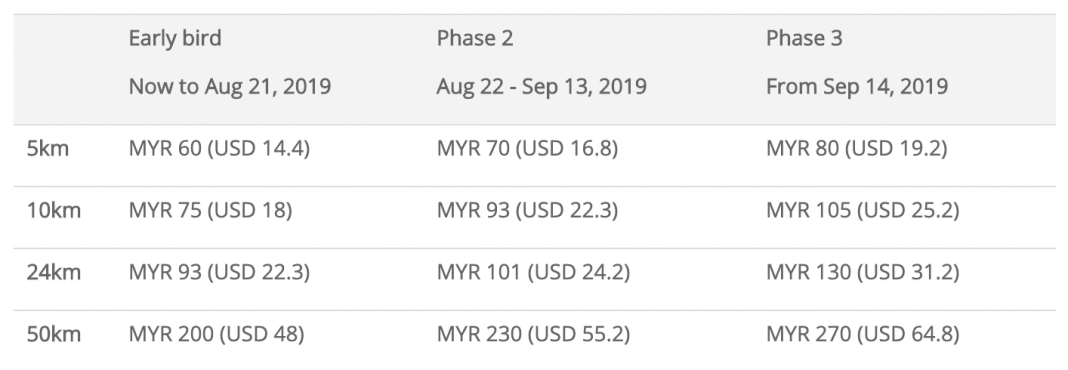This screenshot has width=1068, height=370.
Task: Click the 50km row label
Action: pyautogui.click(x=54, y=335)
